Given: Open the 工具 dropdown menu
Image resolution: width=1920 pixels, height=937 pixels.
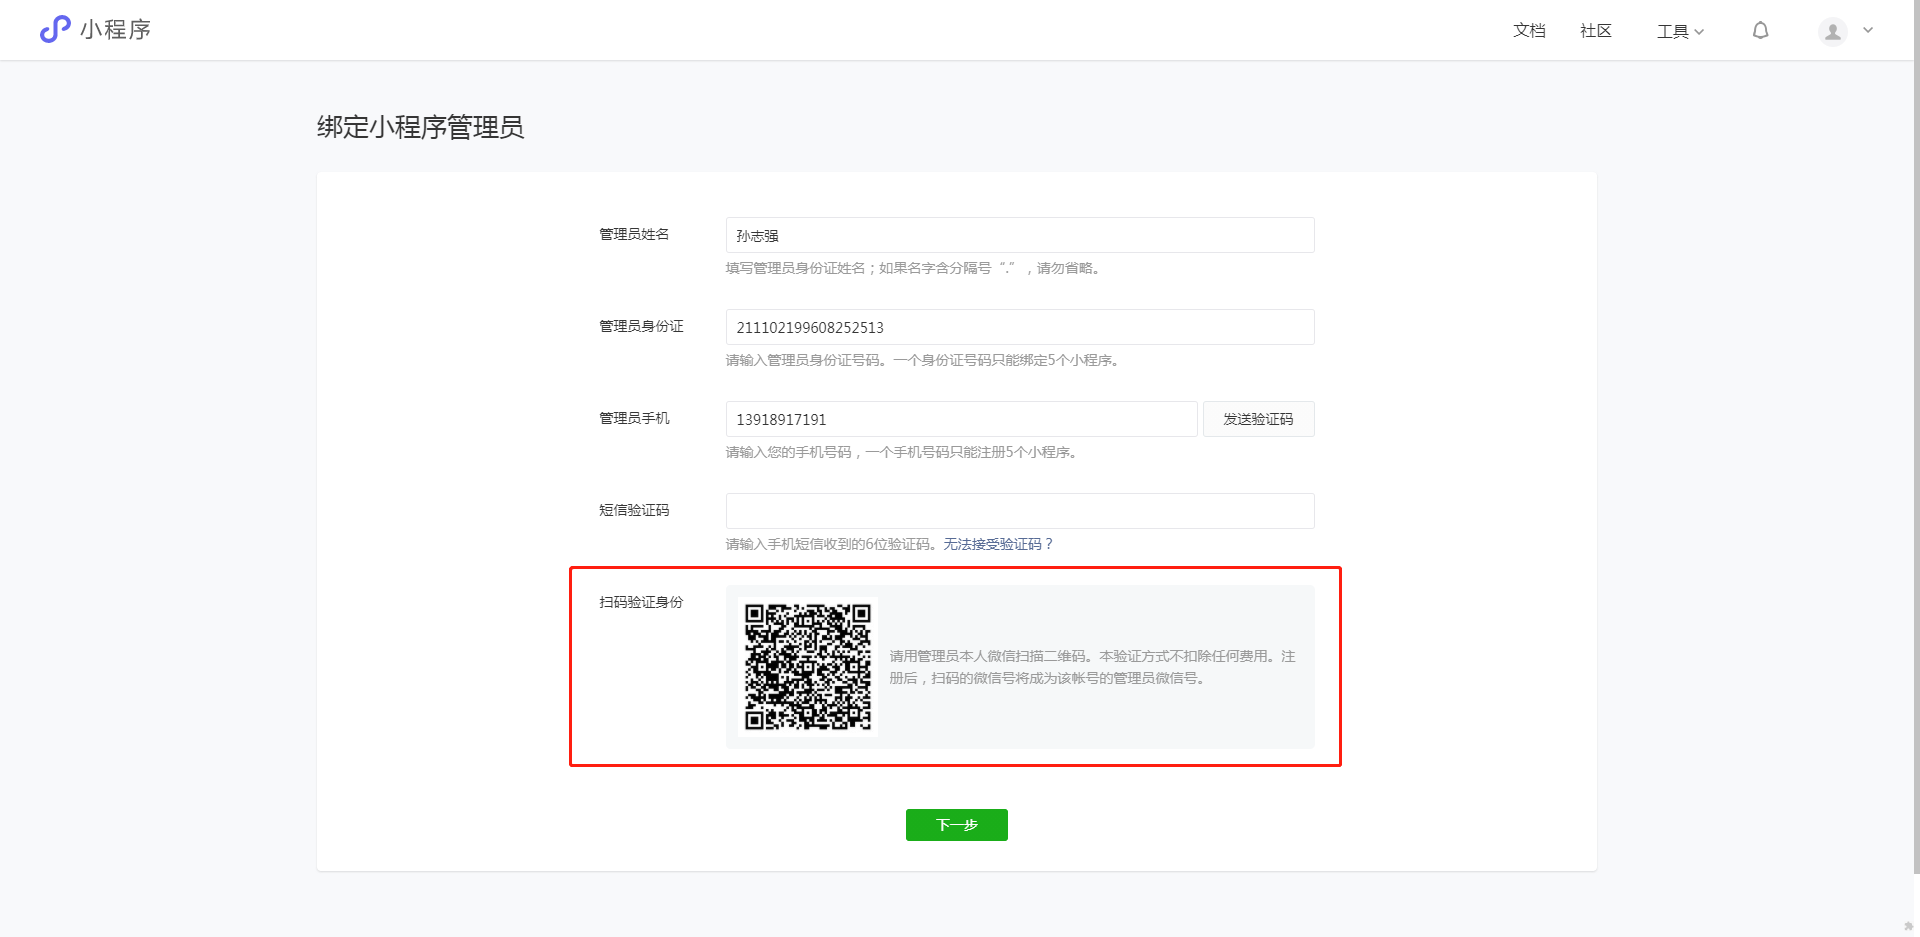Looking at the screenshot, I should pos(1680,31).
